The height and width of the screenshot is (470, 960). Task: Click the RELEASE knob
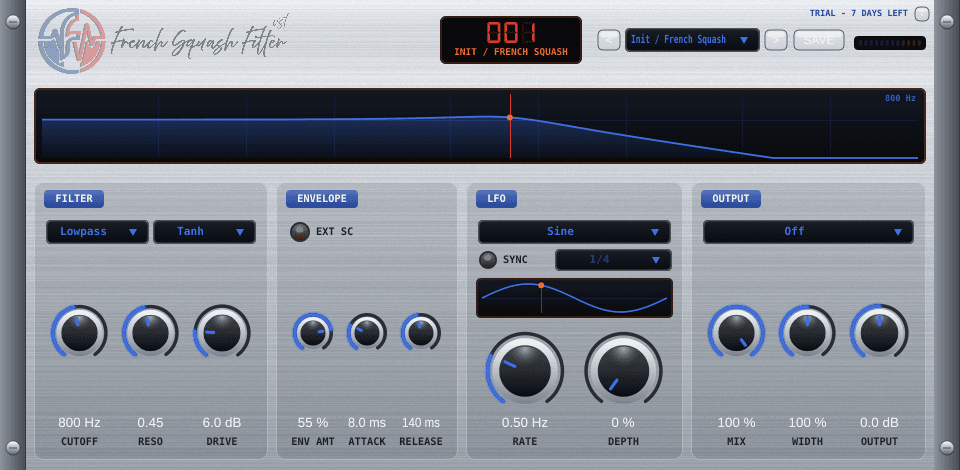point(421,333)
